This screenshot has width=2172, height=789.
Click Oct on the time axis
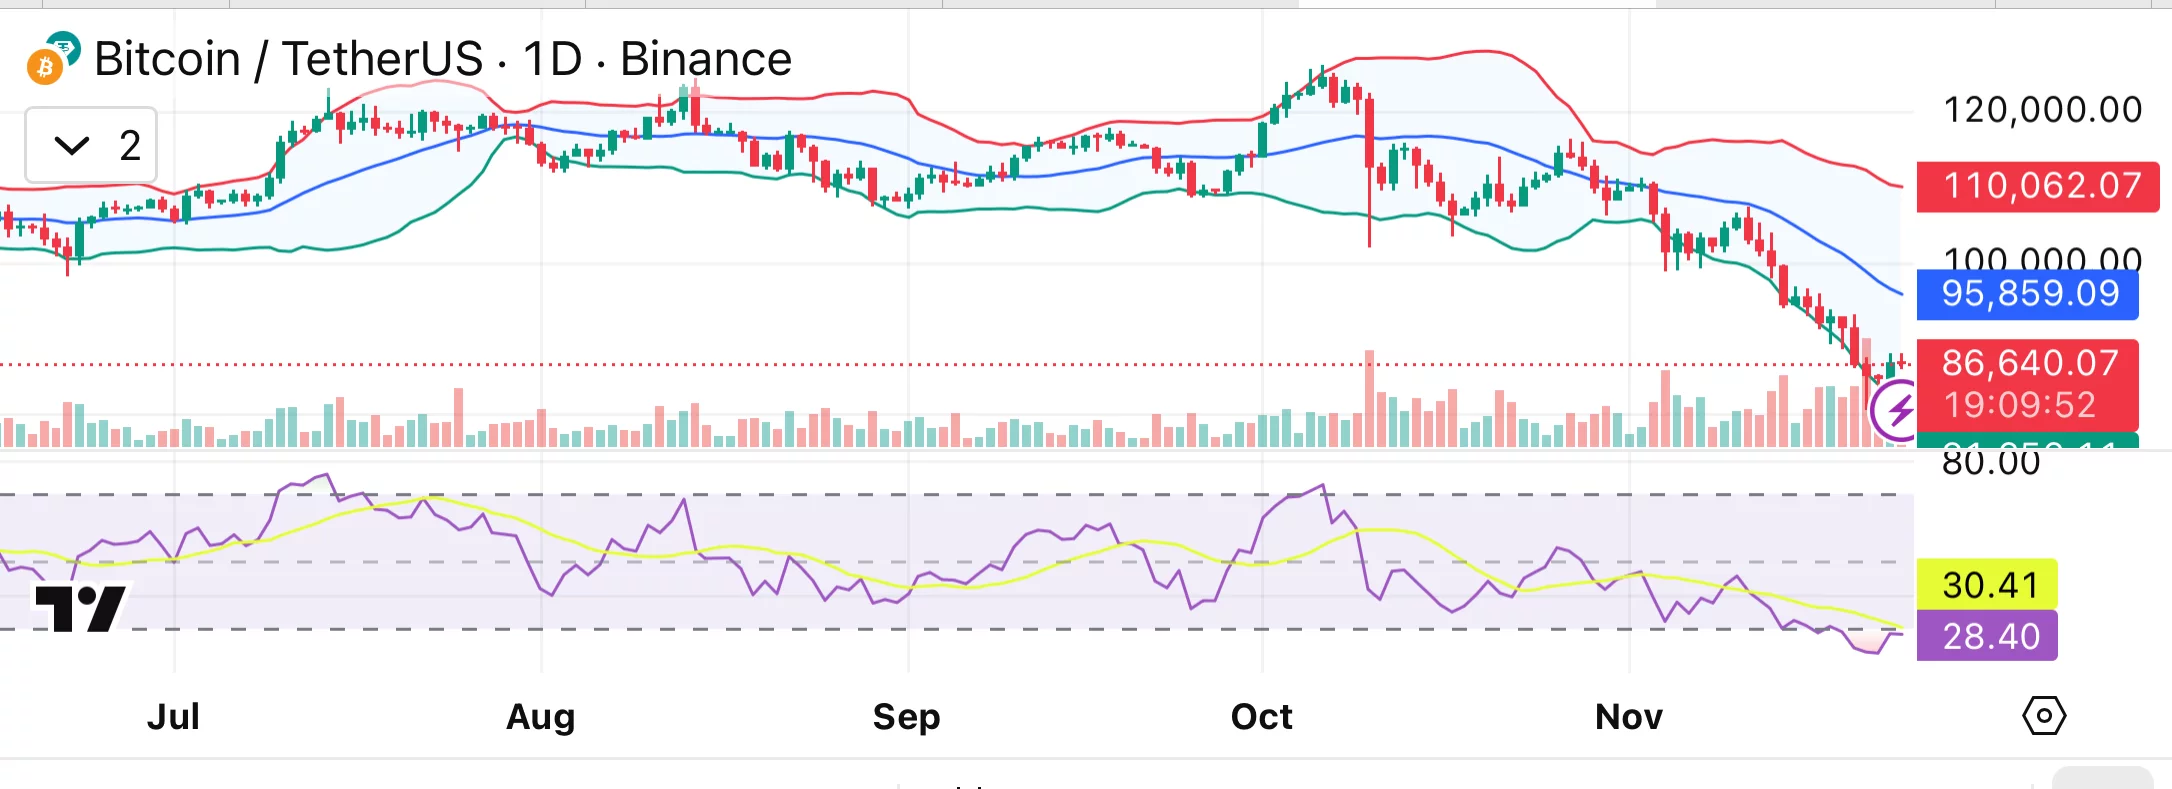1261,717
